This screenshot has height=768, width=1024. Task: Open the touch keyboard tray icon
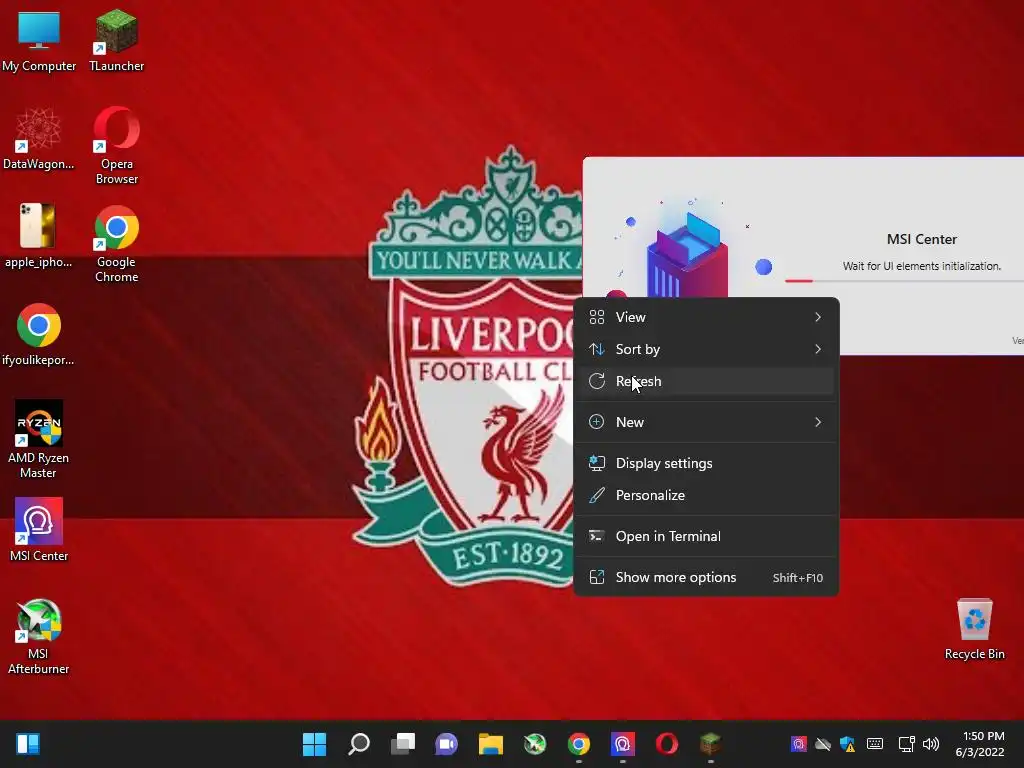(x=875, y=744)
